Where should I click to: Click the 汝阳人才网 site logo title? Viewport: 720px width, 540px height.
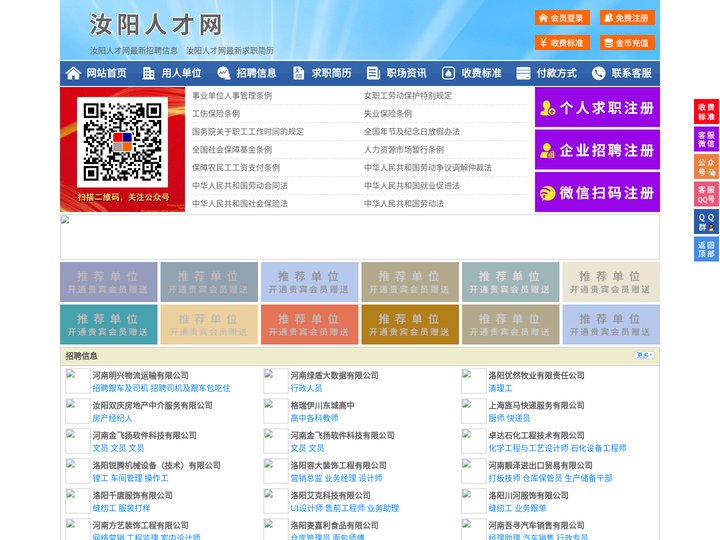pyautogui.click(x=156, y=24)
